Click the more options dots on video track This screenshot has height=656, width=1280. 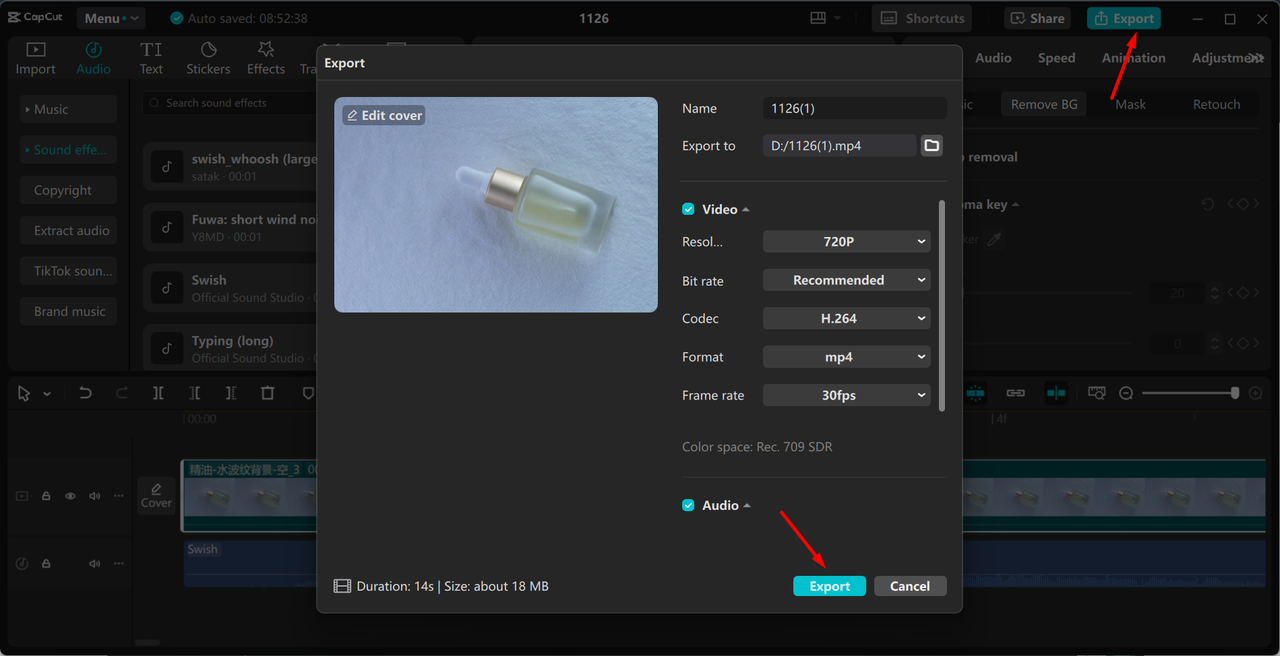pyautogui.click(x=119, y=496)
